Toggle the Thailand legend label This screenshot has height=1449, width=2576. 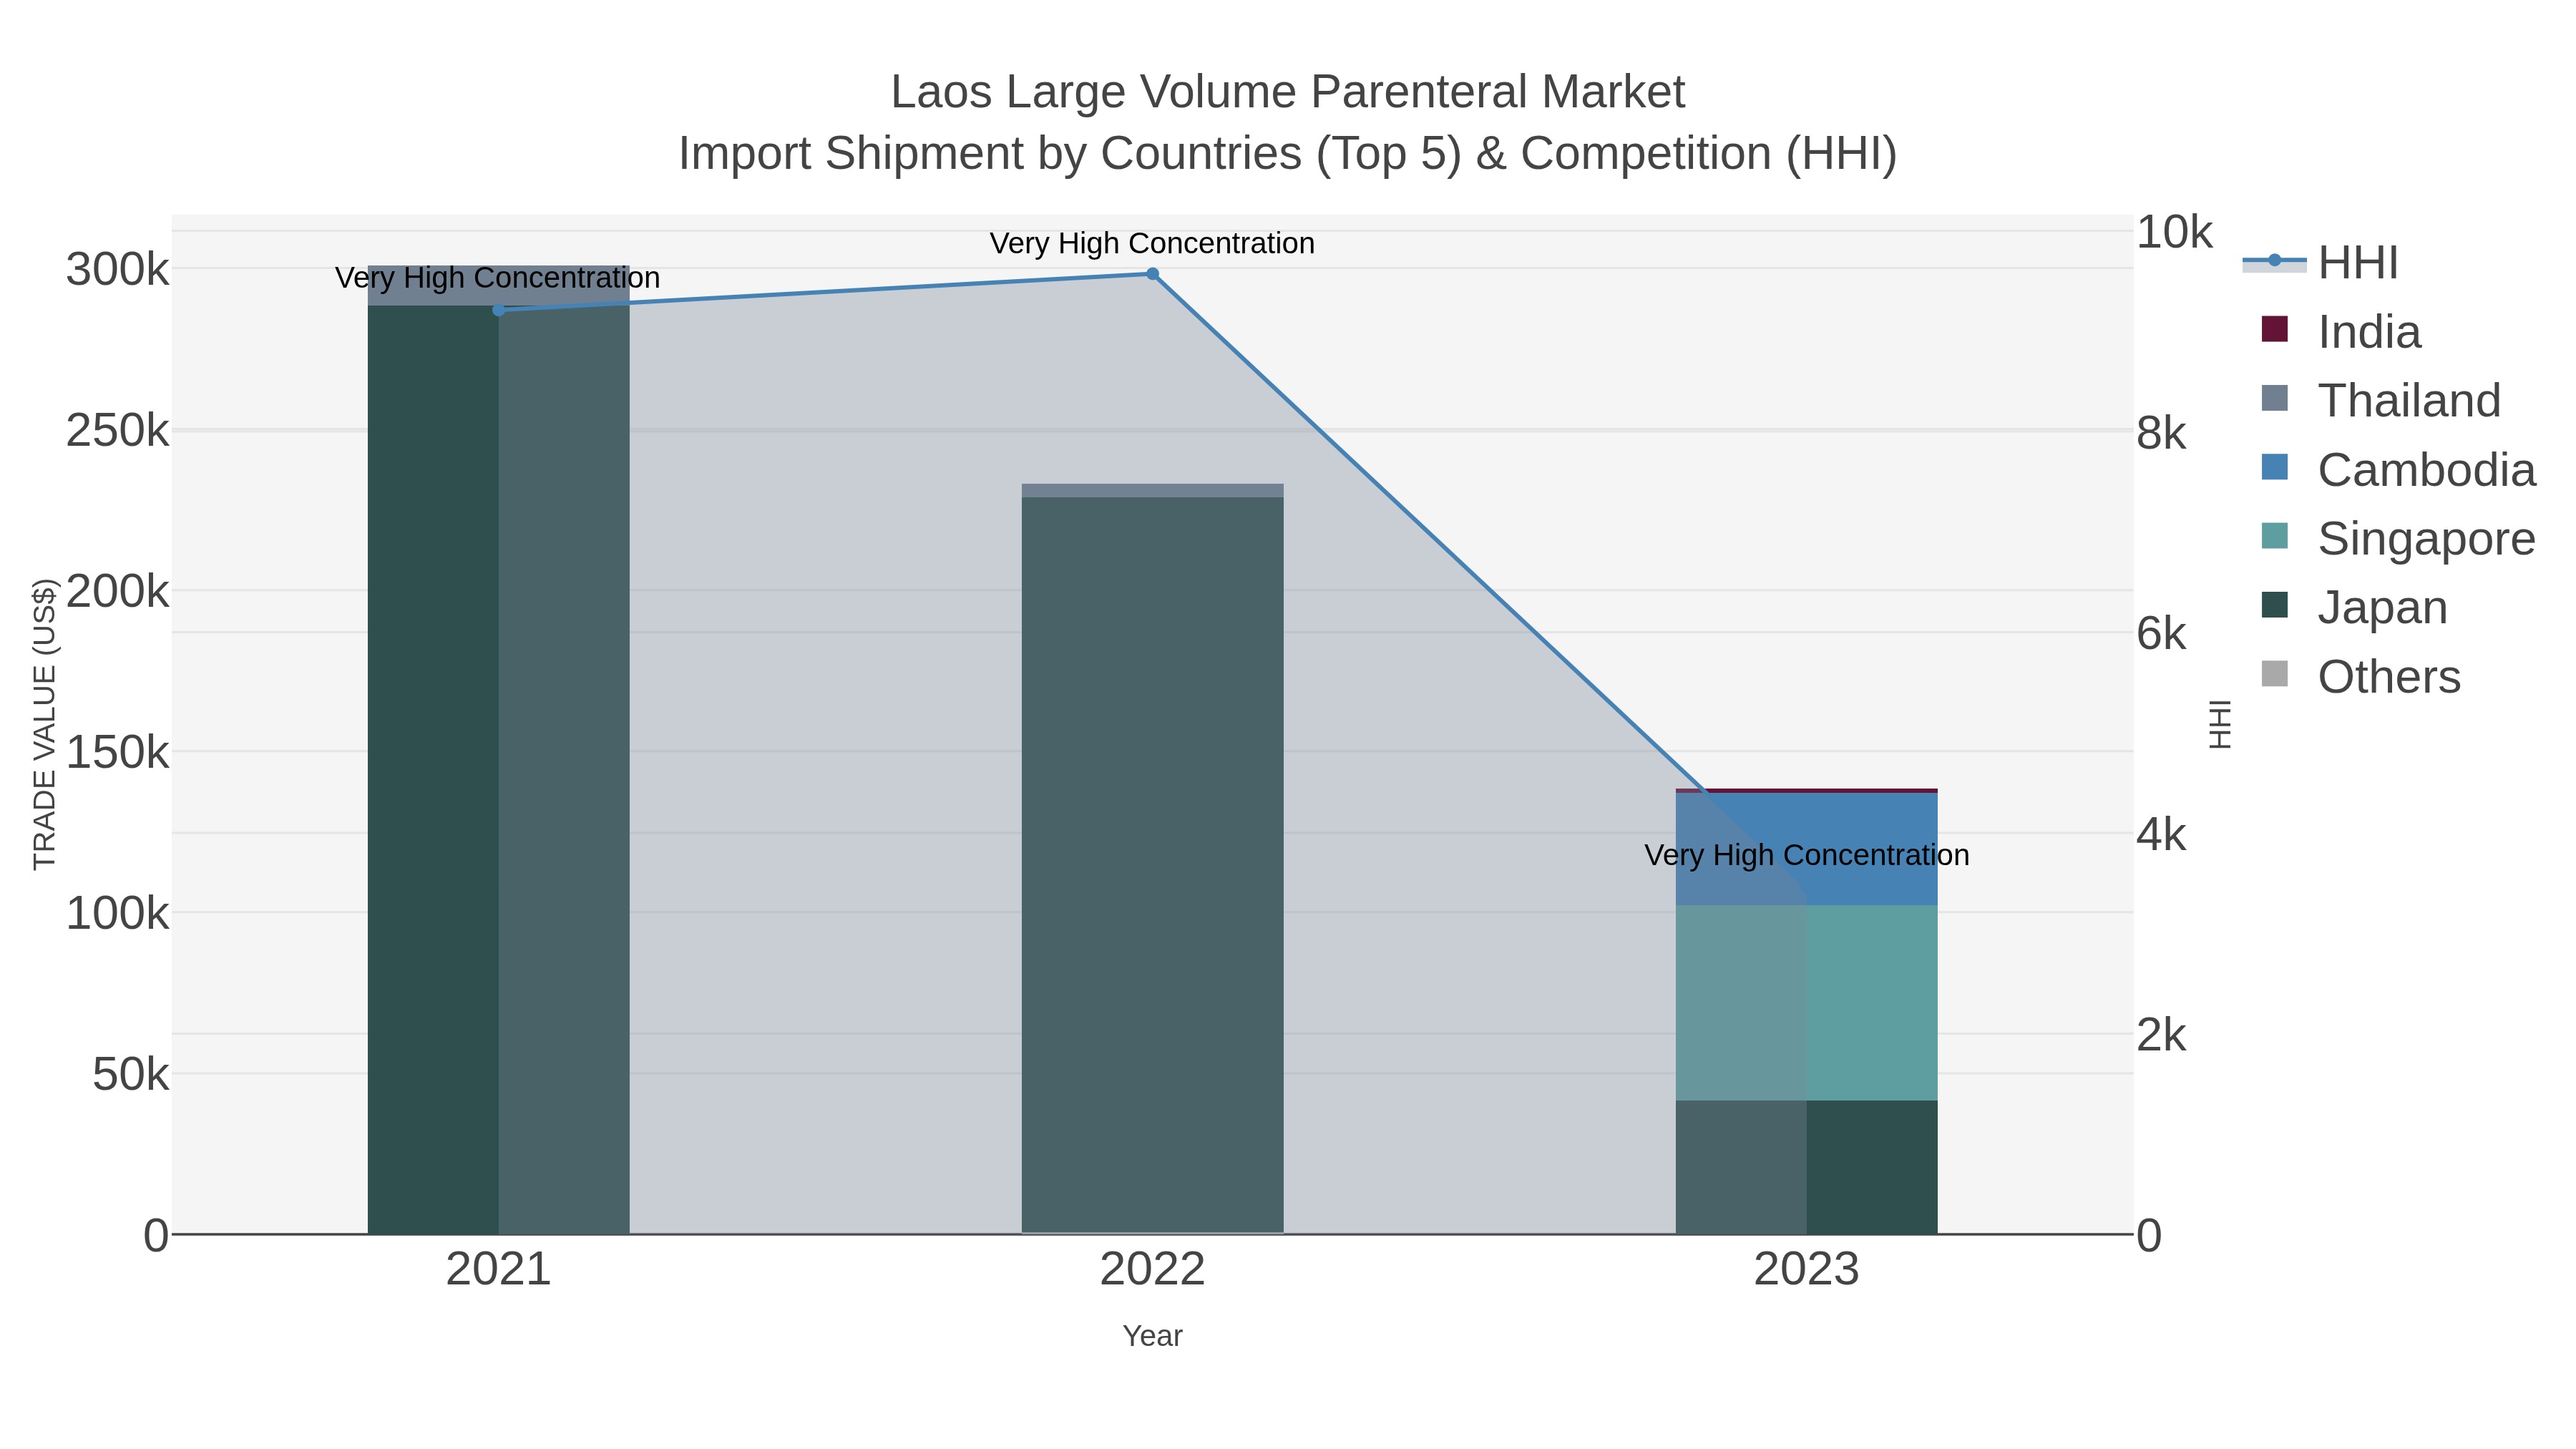coord(2409,401)
